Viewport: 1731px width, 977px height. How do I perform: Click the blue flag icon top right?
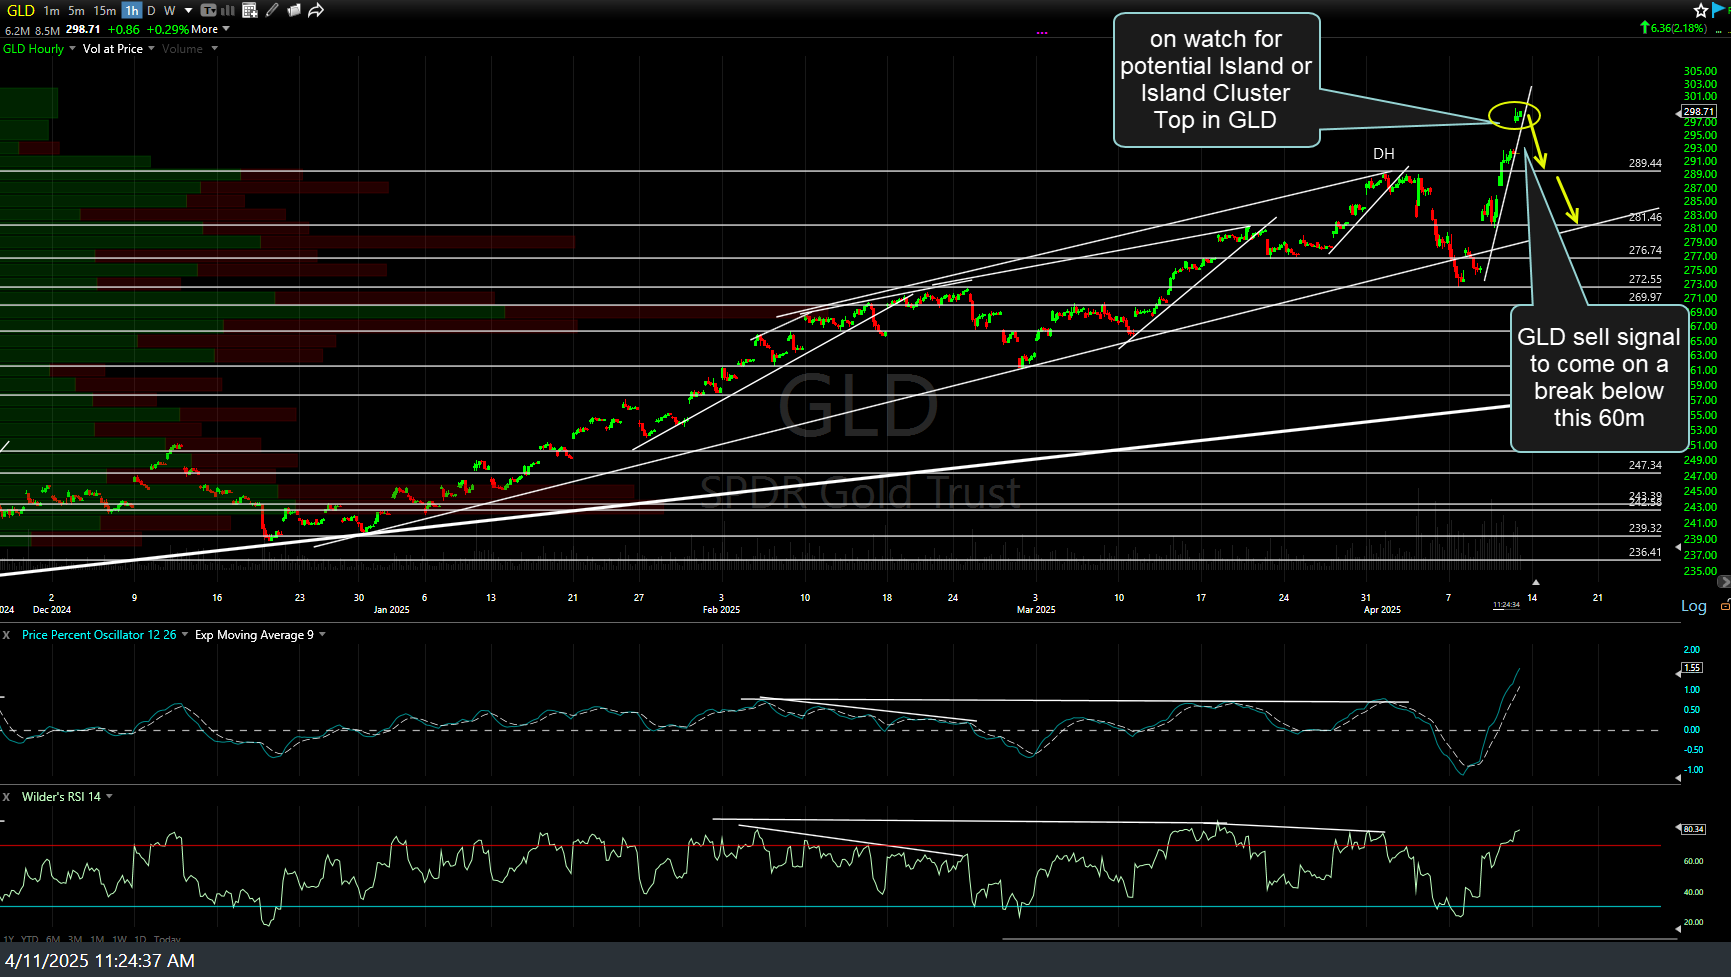[1717, 9]
